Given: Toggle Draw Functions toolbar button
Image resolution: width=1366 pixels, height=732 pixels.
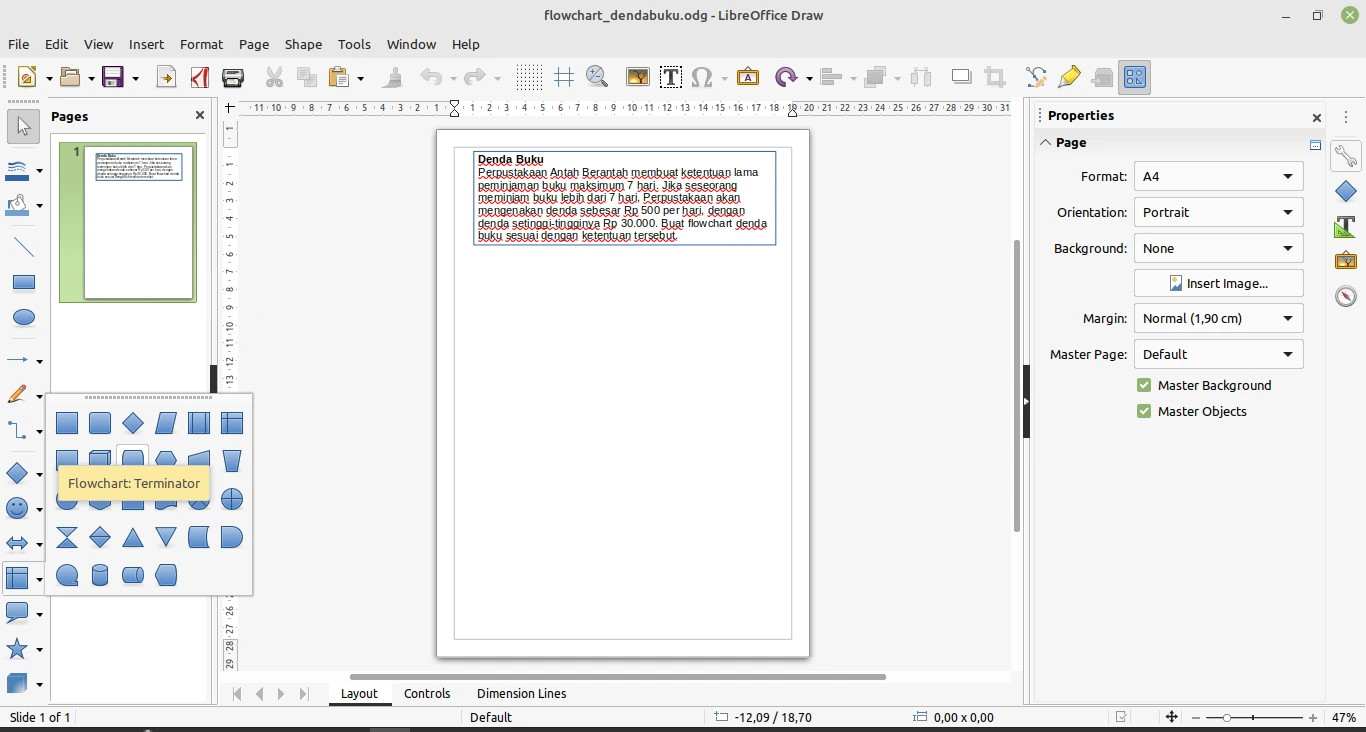Looking at the screenshot, I should pyautogui.click(x=1135, y=77).
